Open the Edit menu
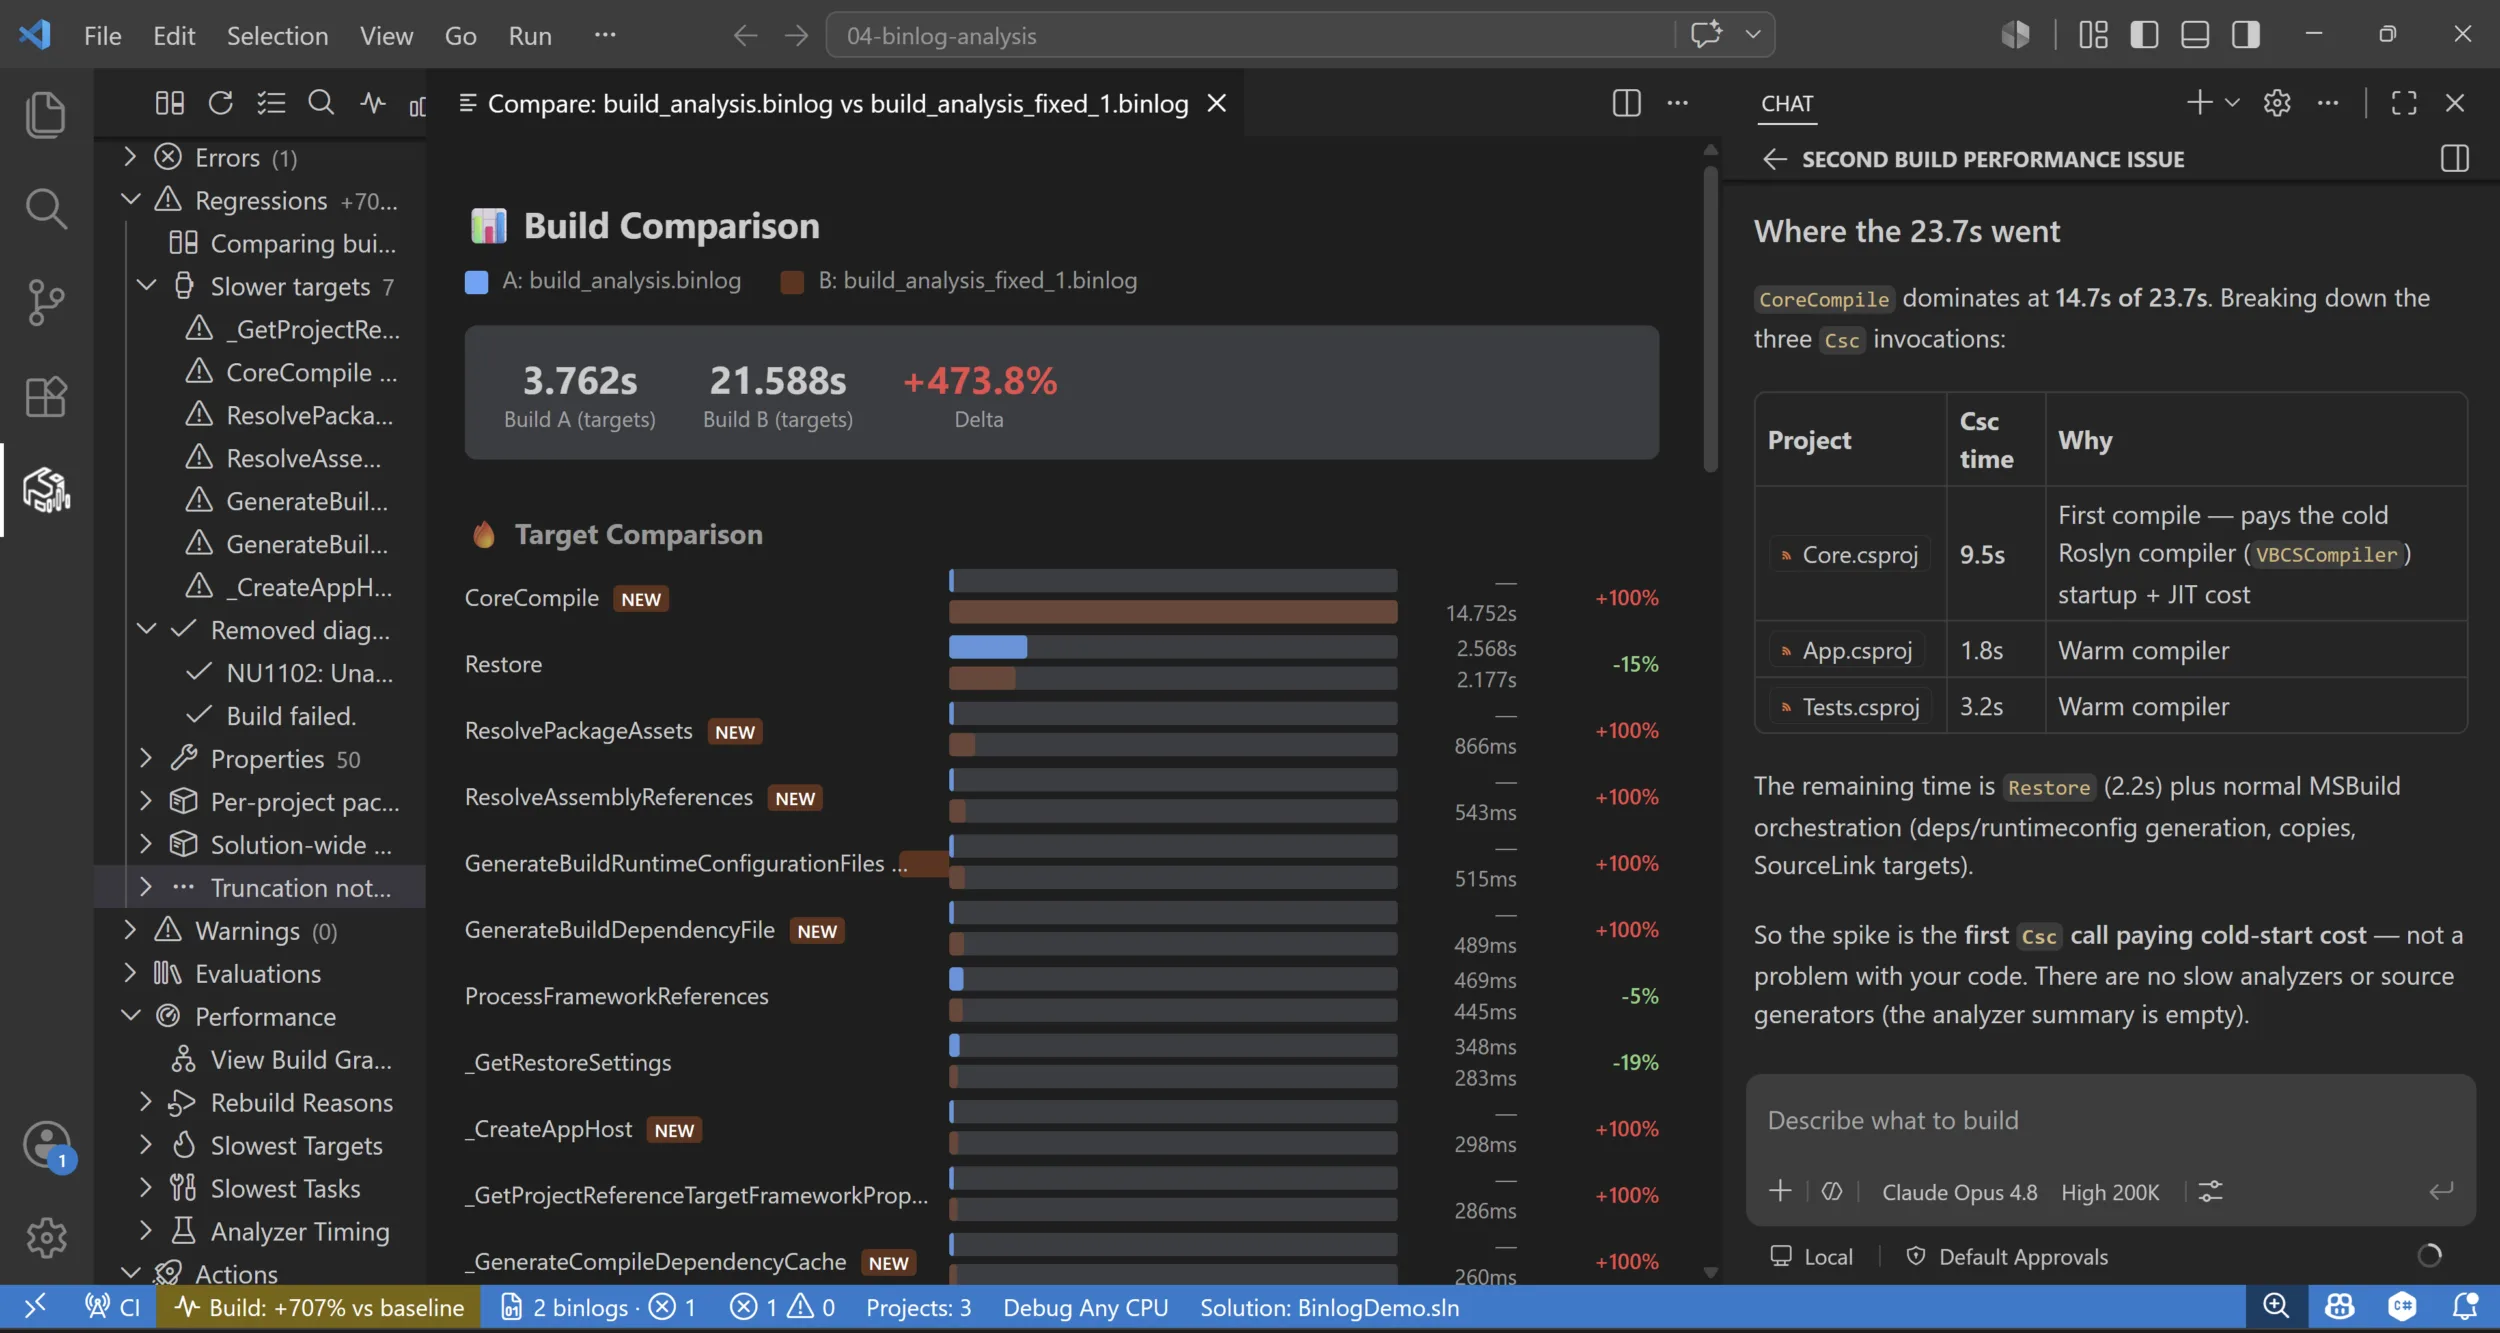Viewport: 2500px width, 1333px height. click(x=174, y=35)
